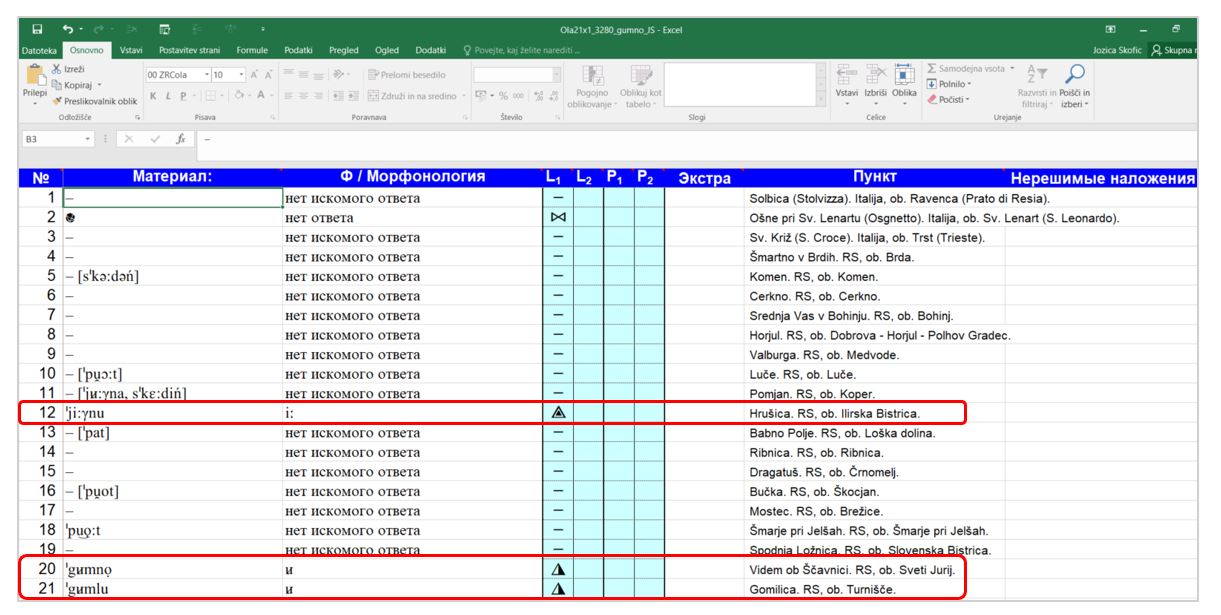
Task: Click the Undo arrow icon
Action: pos(69,30)
